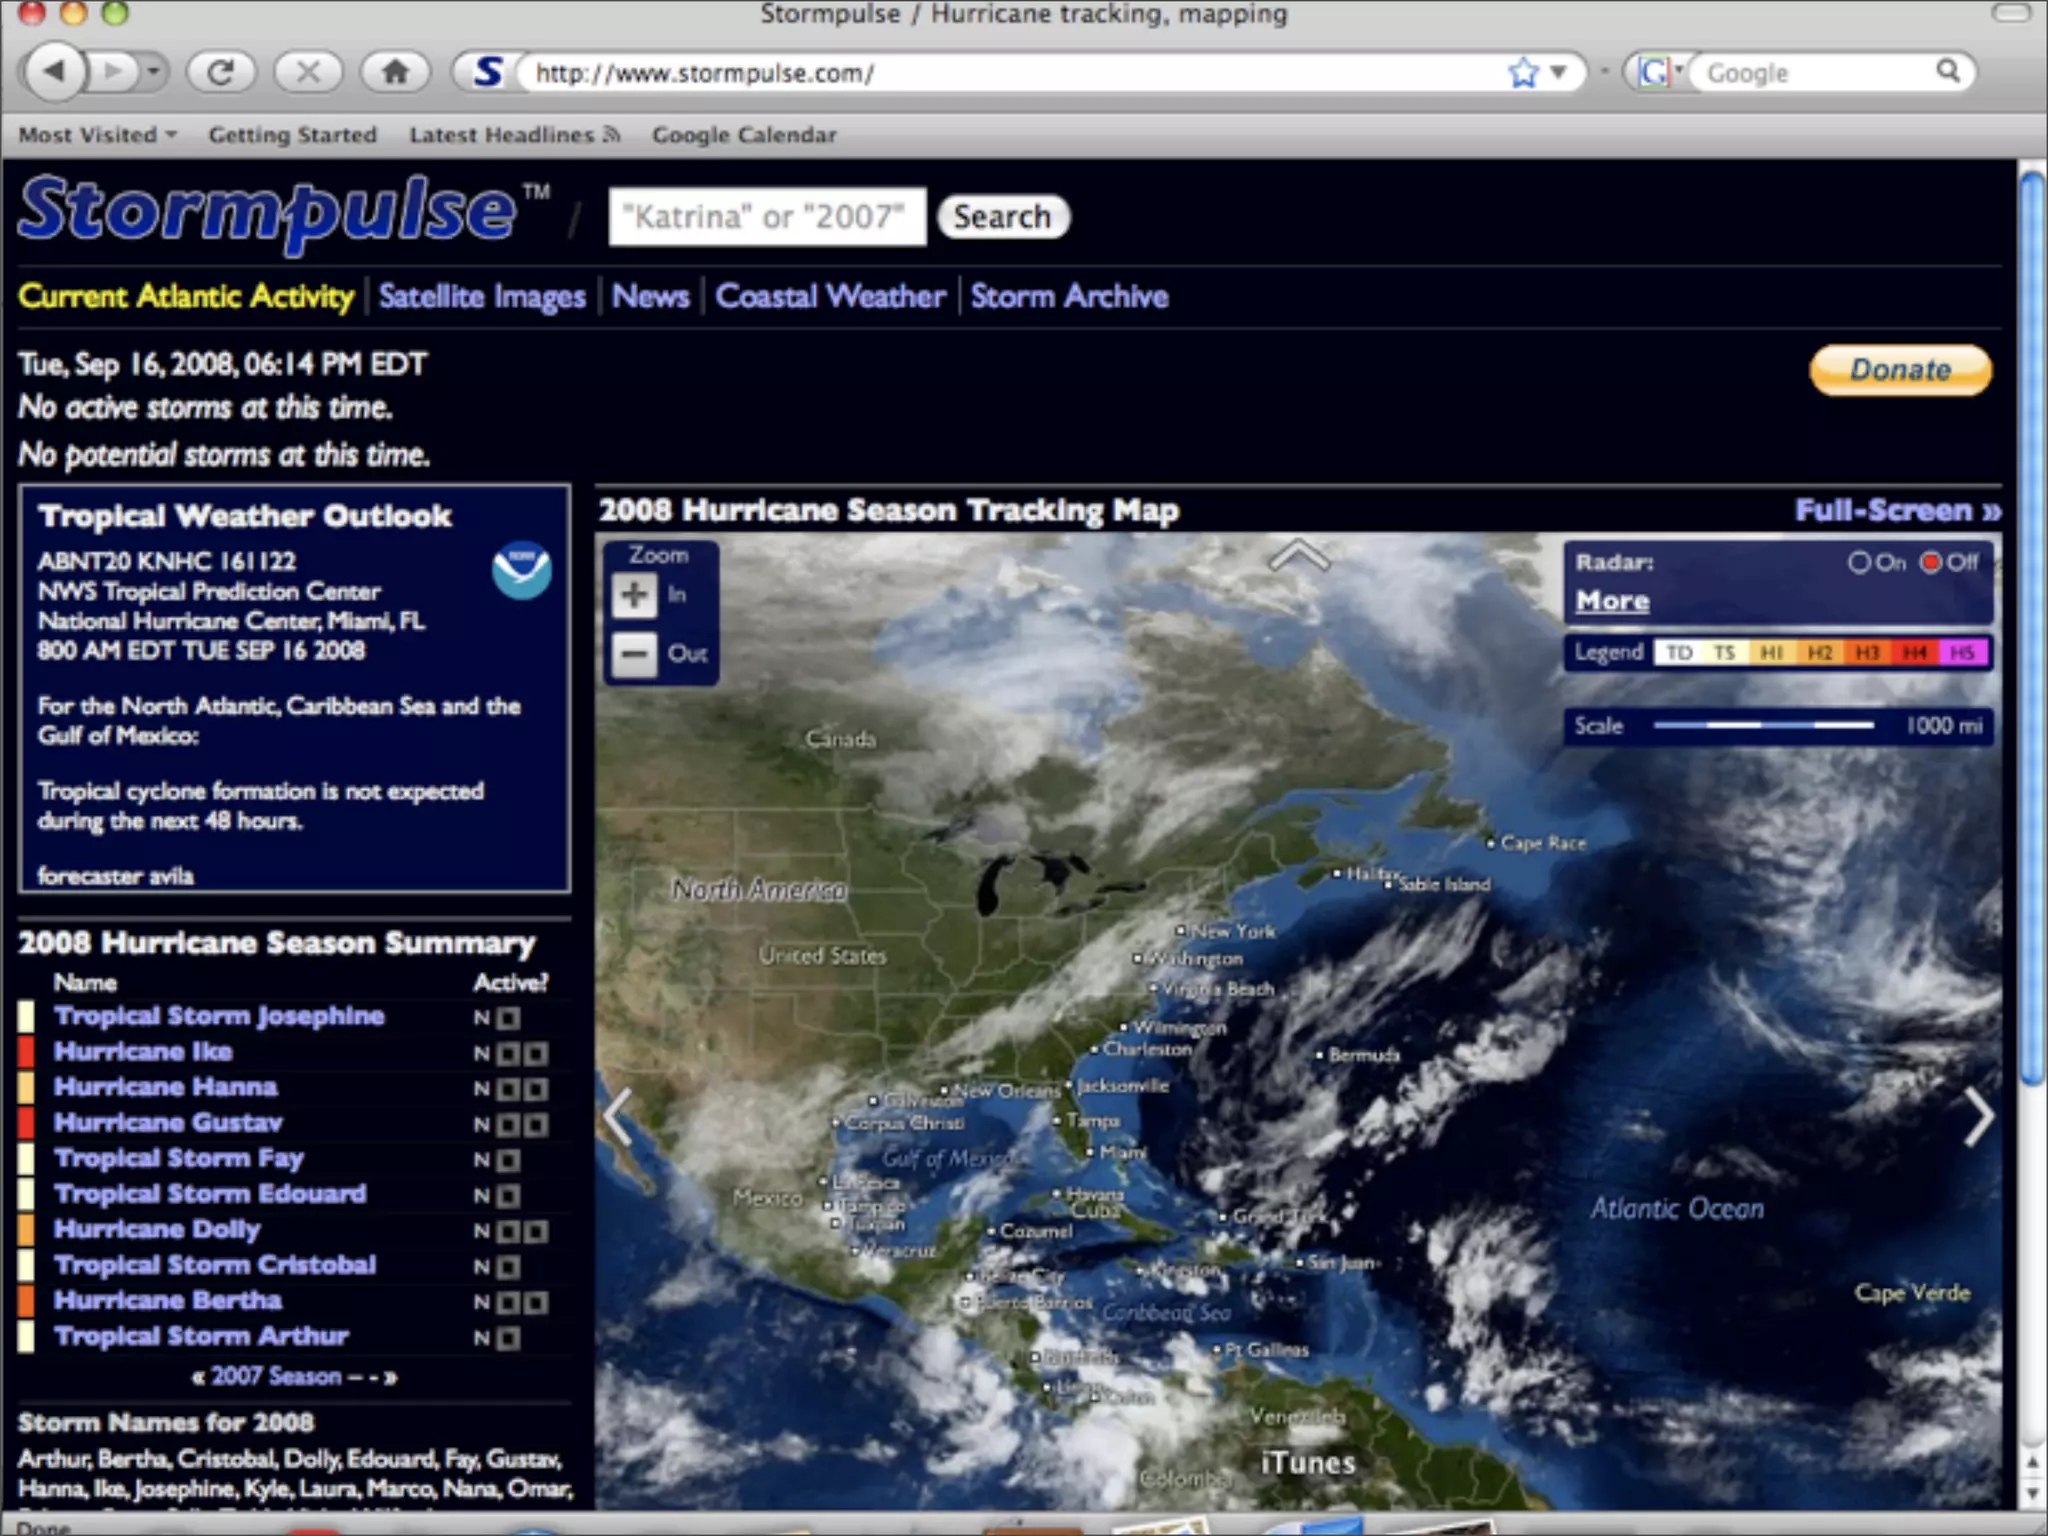Click the Active checkbox for Tropical Storm Josephine
The image size is (2048, 1536).
pyautogui.click(x=508, y=1018)
